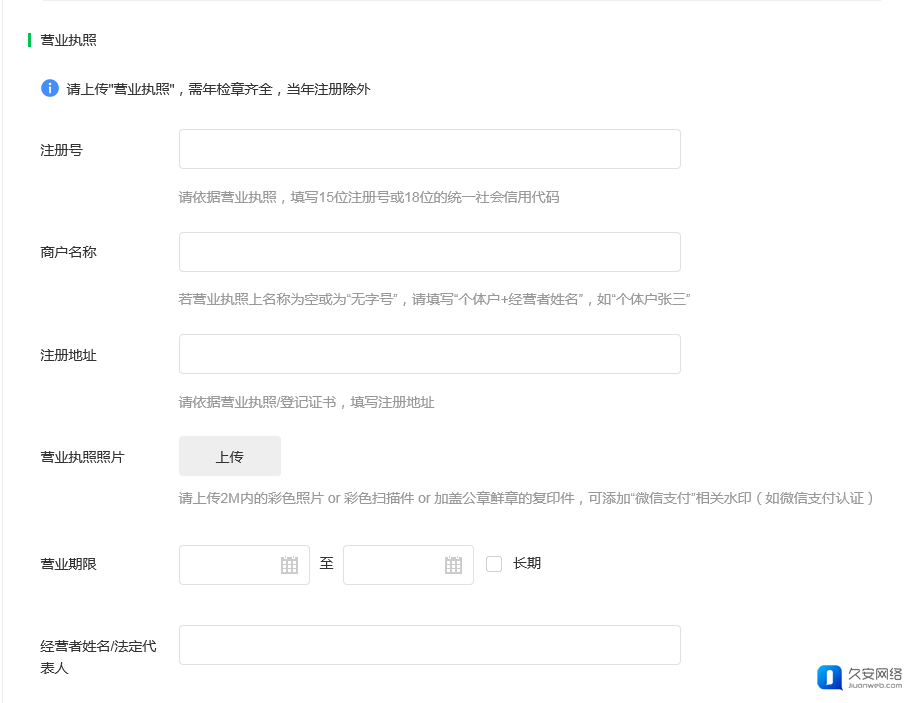The width and height of the screenshot is (920, 703).
Task: Click the 注册地址 field label
Action: click(68, 355)
